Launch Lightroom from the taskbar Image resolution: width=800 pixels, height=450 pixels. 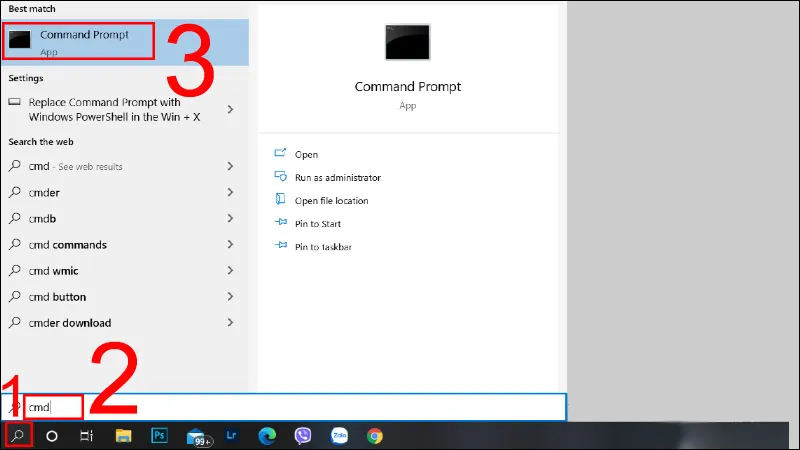(x=231, y=436)
